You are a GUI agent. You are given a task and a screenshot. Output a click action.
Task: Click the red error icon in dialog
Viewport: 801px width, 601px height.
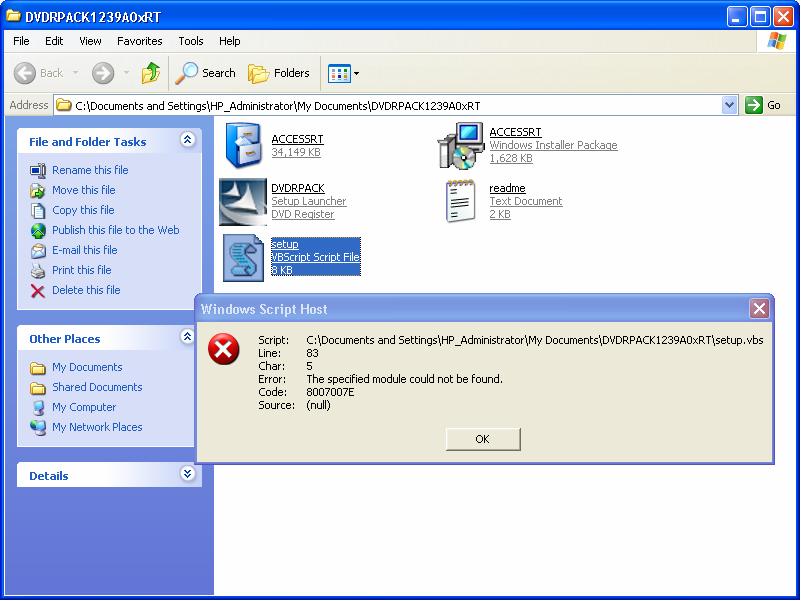(223, 349)
